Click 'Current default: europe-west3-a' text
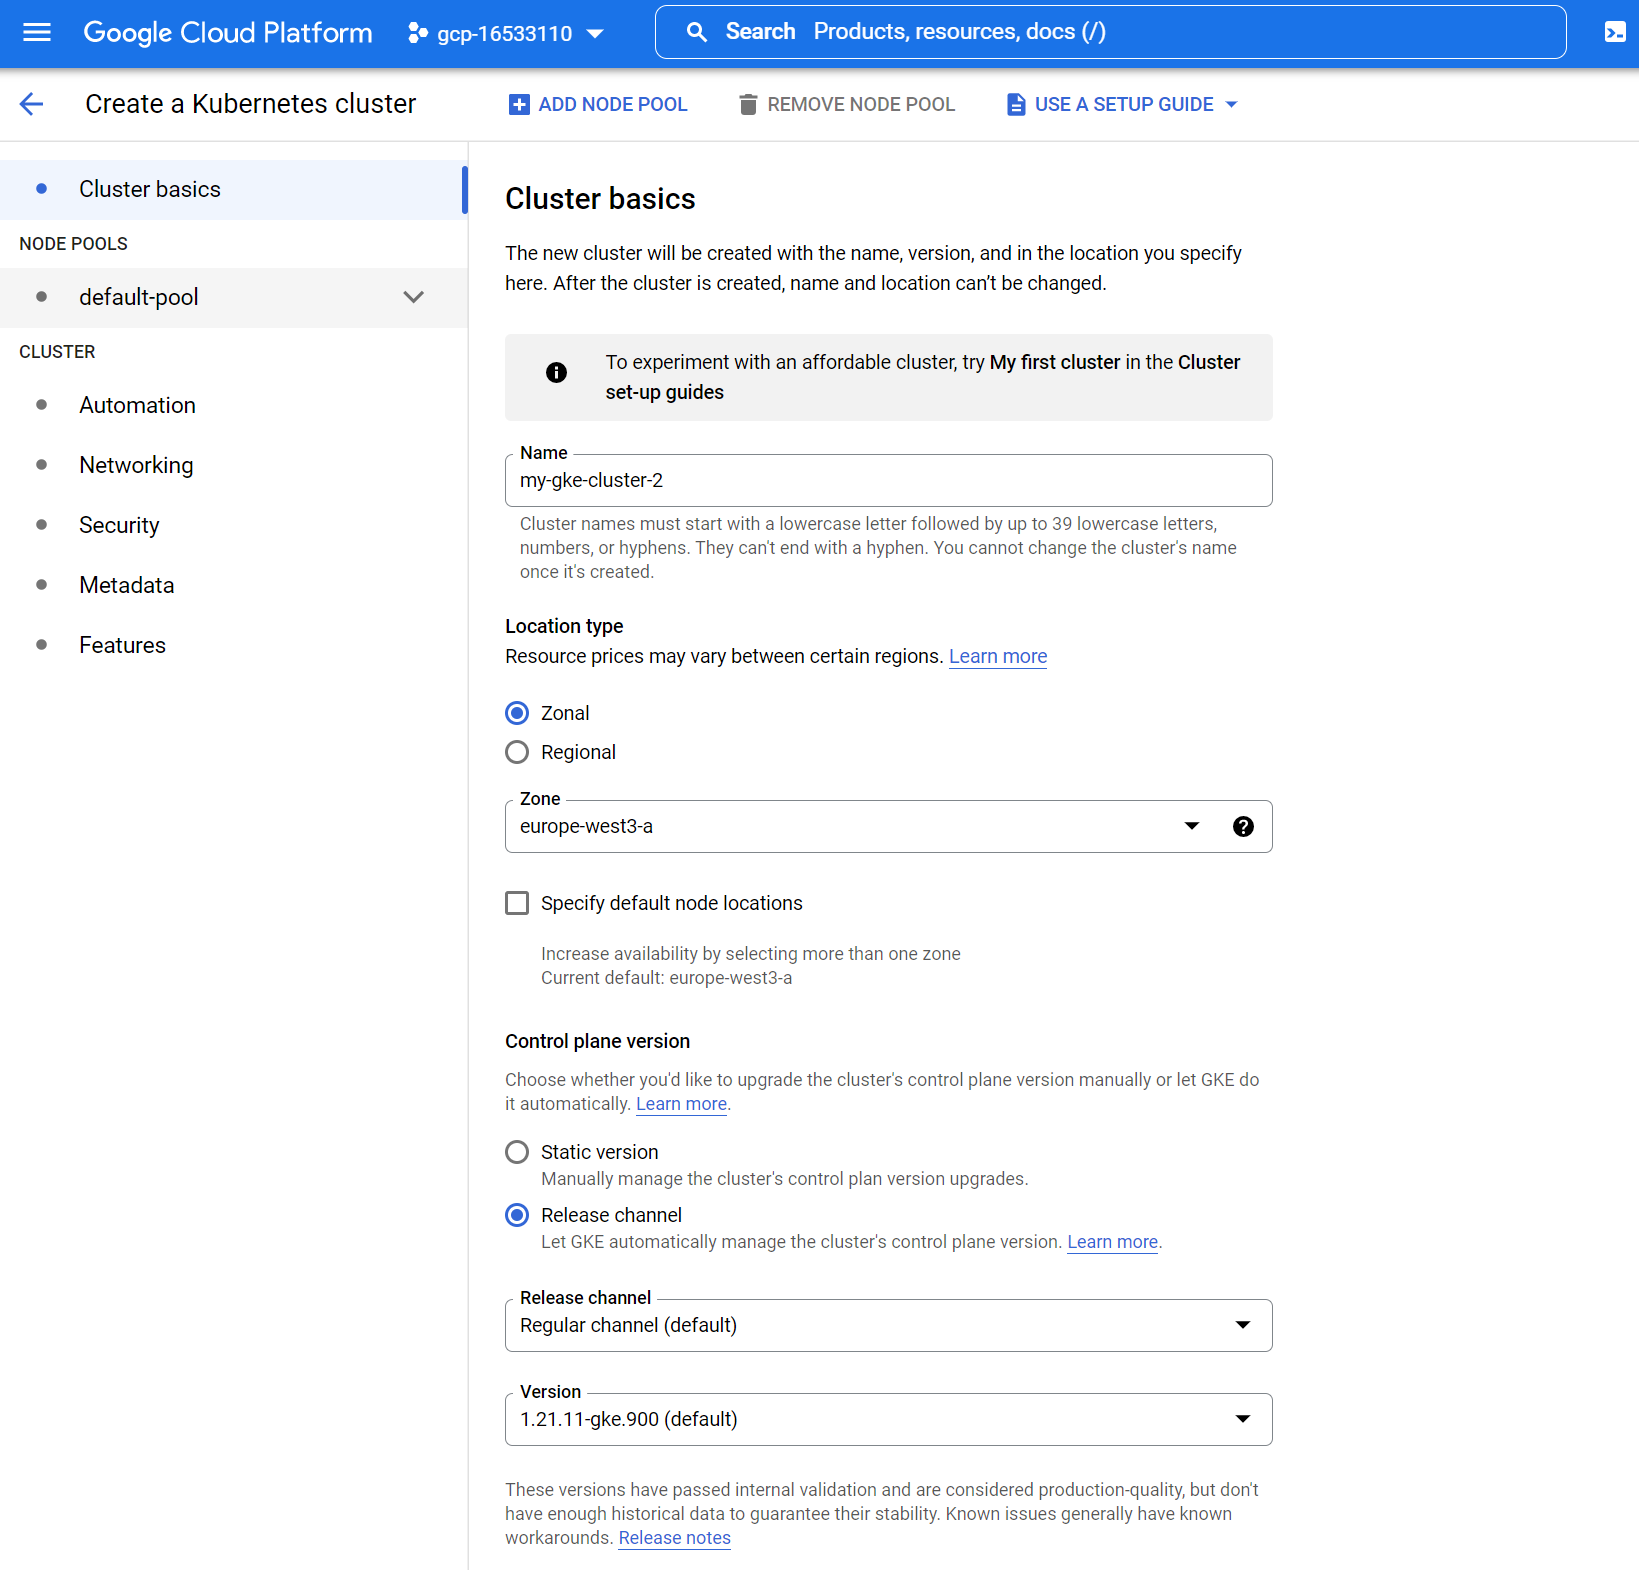Viewport: 1639px width, 1570px height. pyautogui.click(x=666, y=978)
